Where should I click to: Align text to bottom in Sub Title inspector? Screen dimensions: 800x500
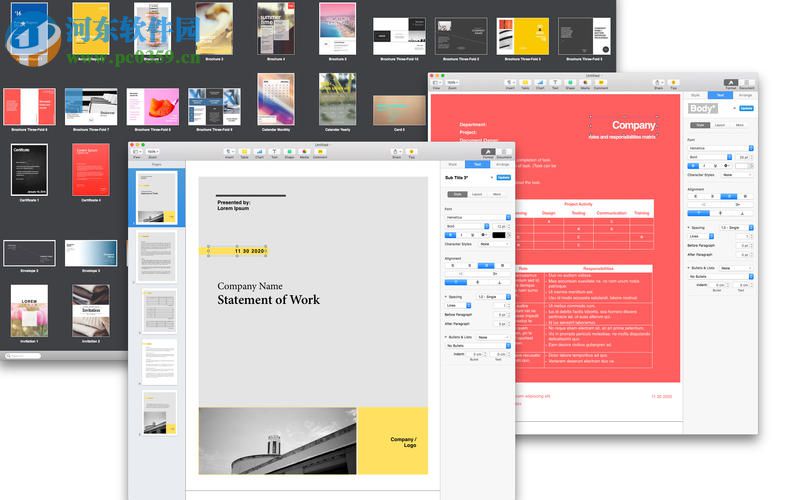click(x=499, y=282)
